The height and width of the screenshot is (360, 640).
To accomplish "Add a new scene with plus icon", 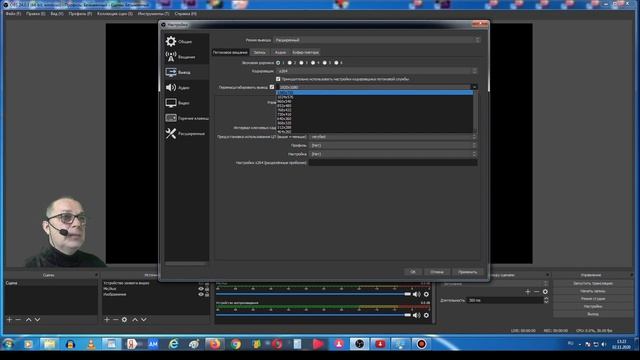I will click(9, 320).
